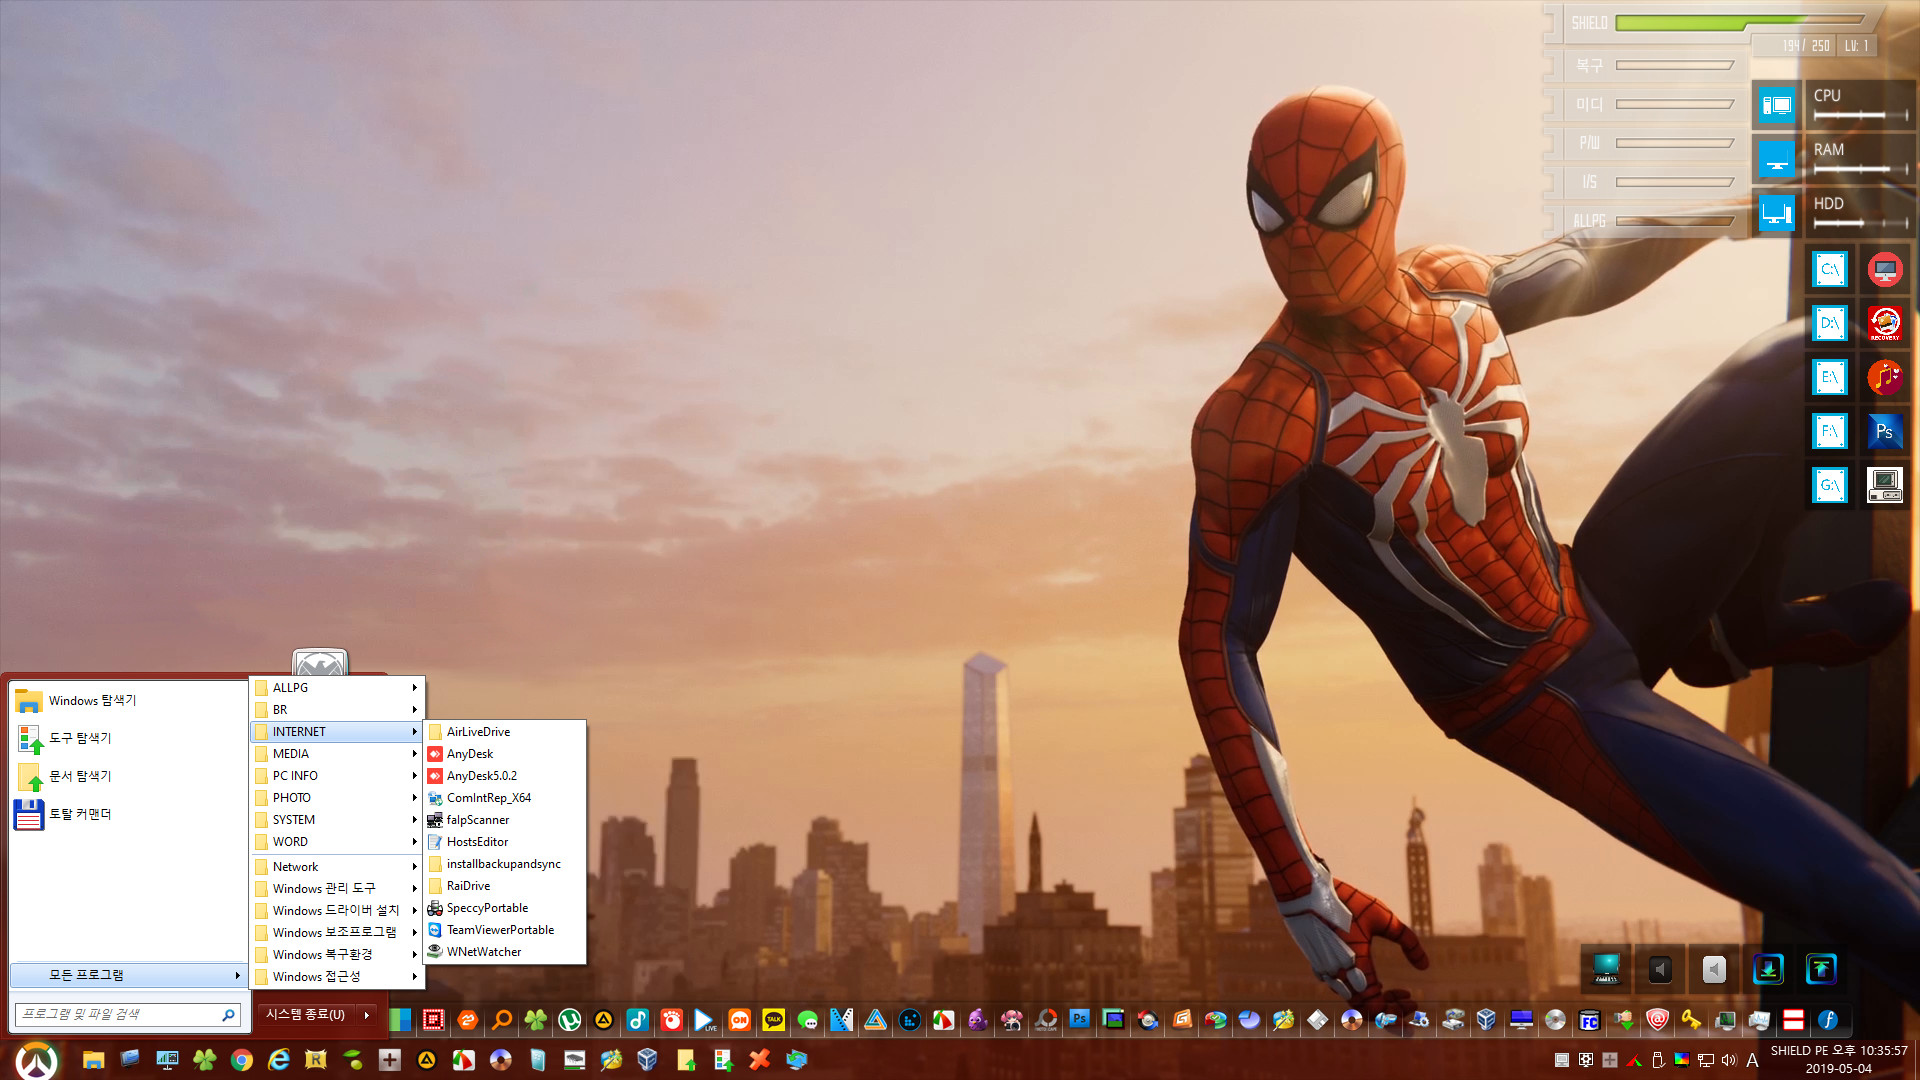Open the green chat bubble messenger icon
1920x1080 pixels.
(808, 1020)
